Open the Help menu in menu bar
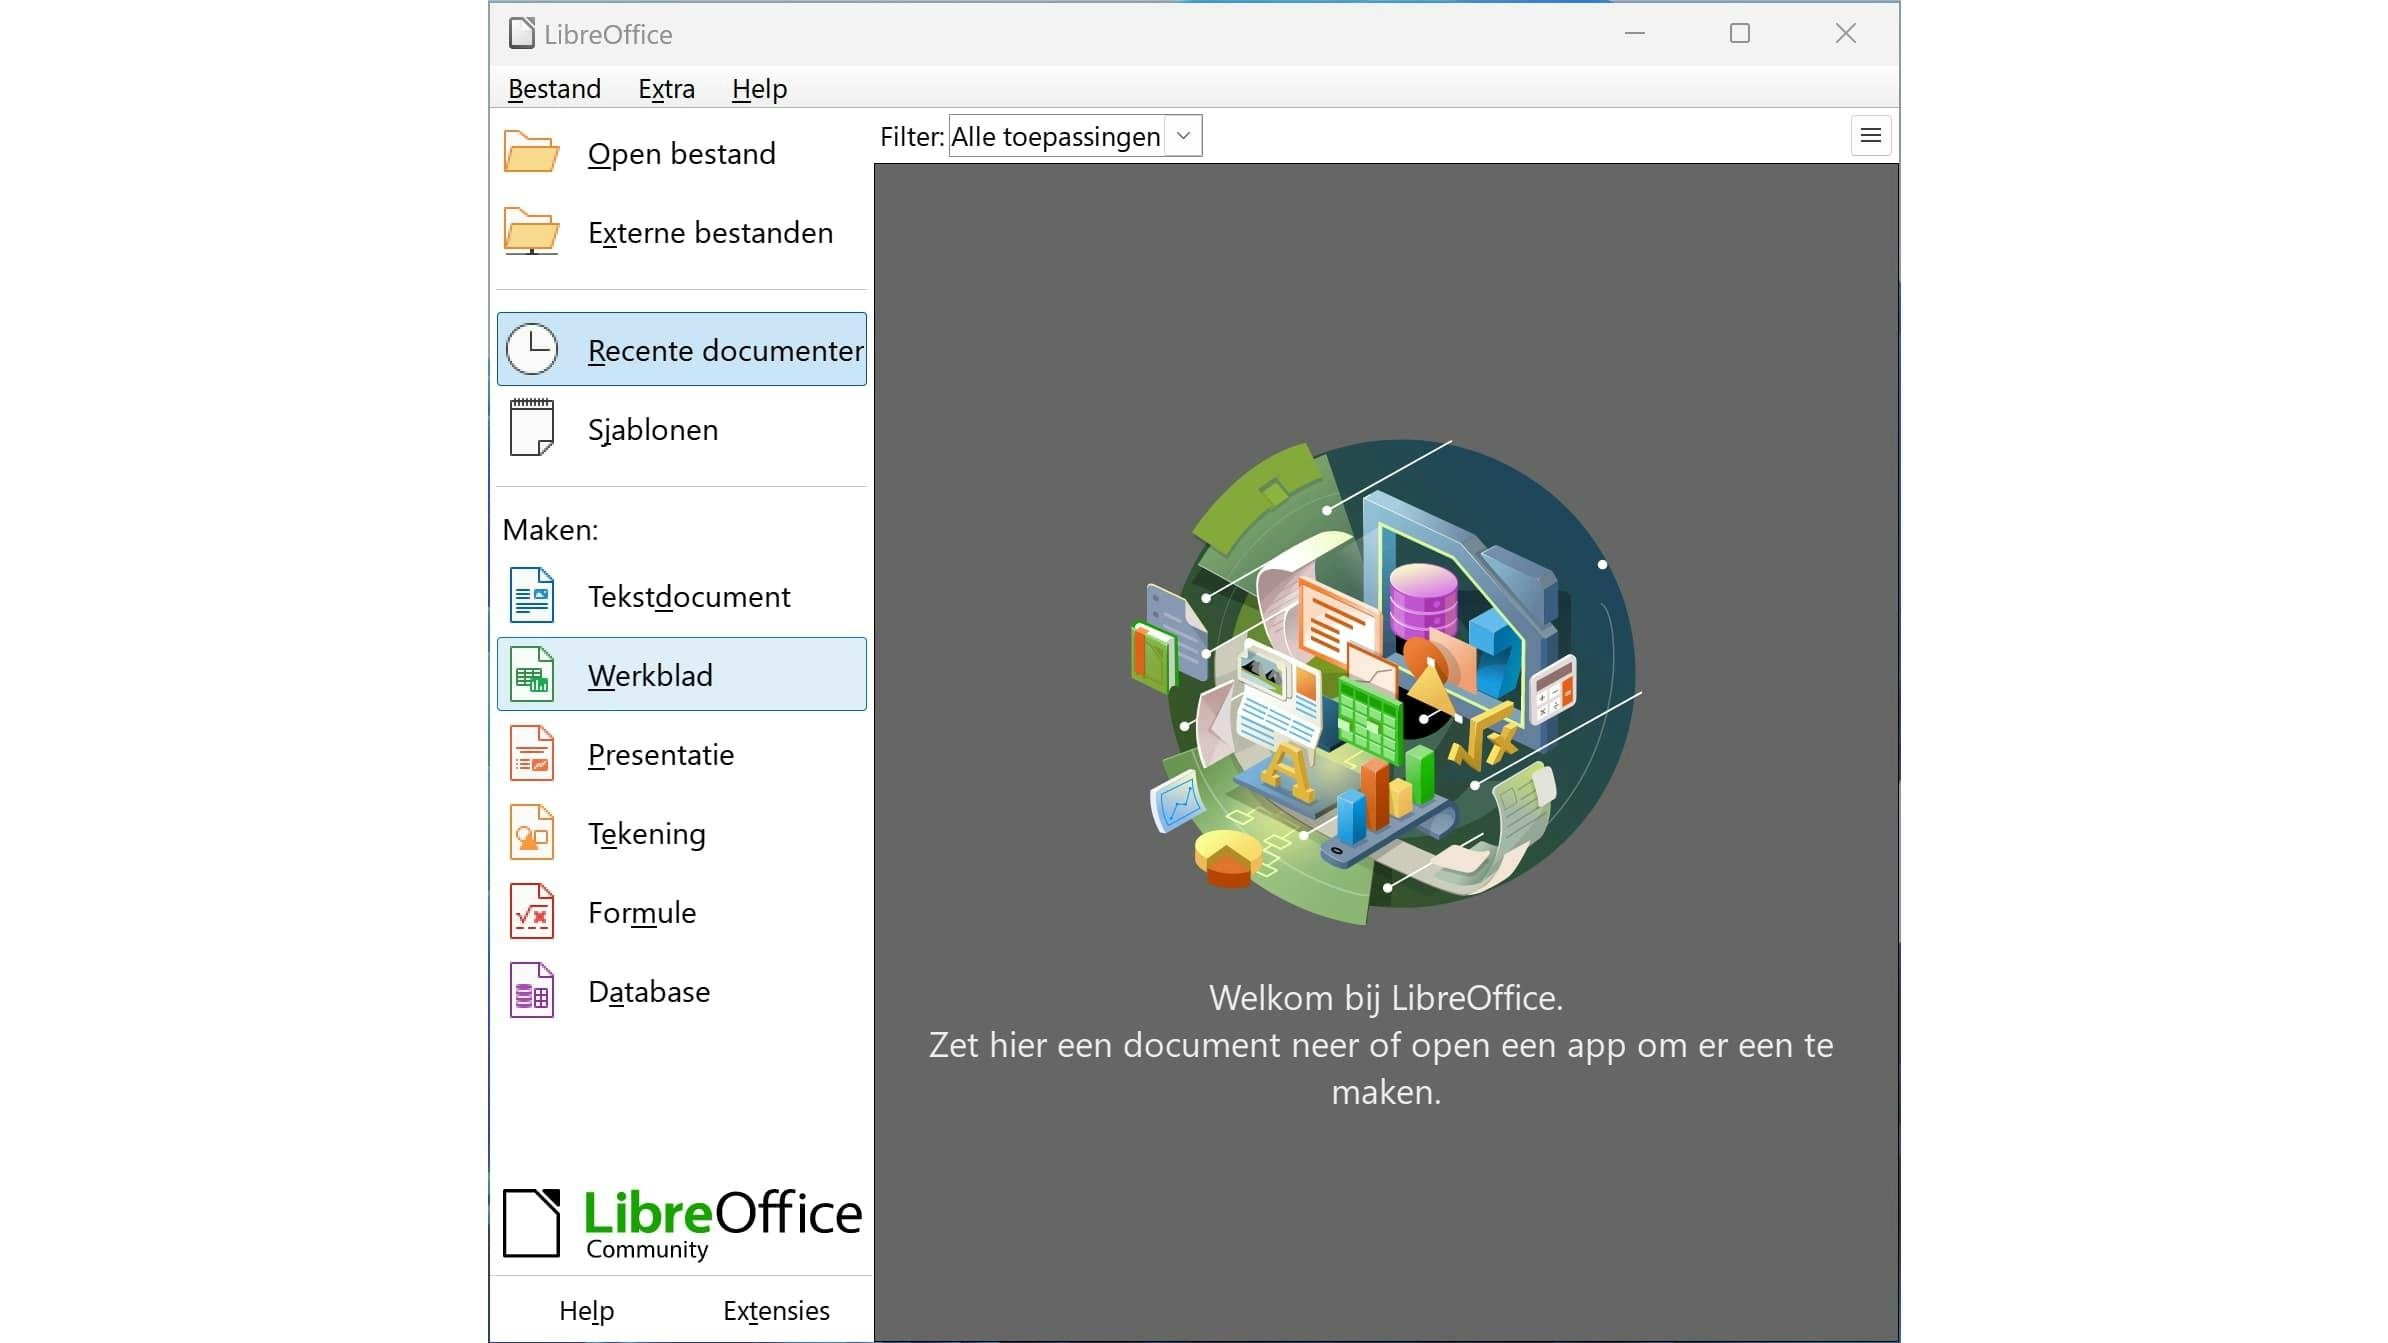2388x1343 pixels. (x=759, y=89)
